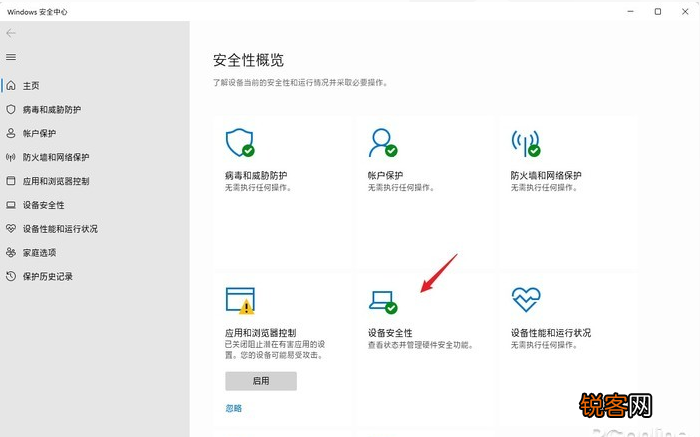Click the 病毒和威胁防护 card title
The height and width of the screenshot is (437, 700).
[256, 175]
